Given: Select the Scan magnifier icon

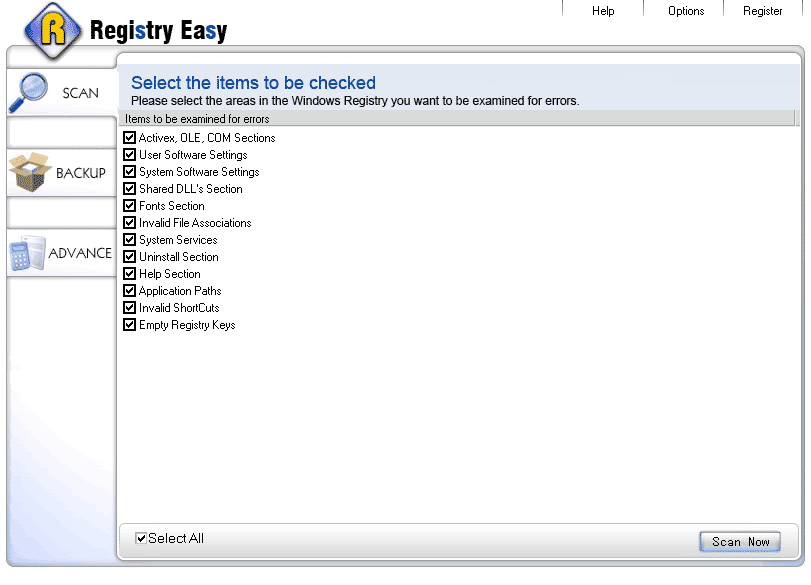Looking at the screenshot, I should (29, 91).
